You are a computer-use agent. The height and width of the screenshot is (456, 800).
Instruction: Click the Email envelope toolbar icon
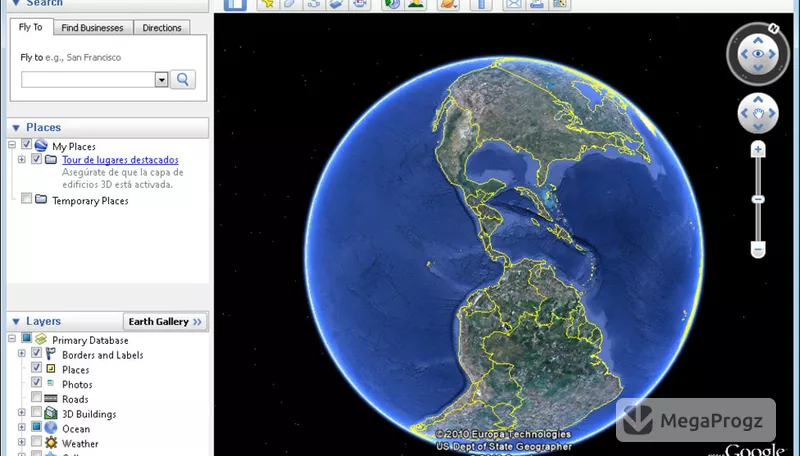click(x=513, y=4)
